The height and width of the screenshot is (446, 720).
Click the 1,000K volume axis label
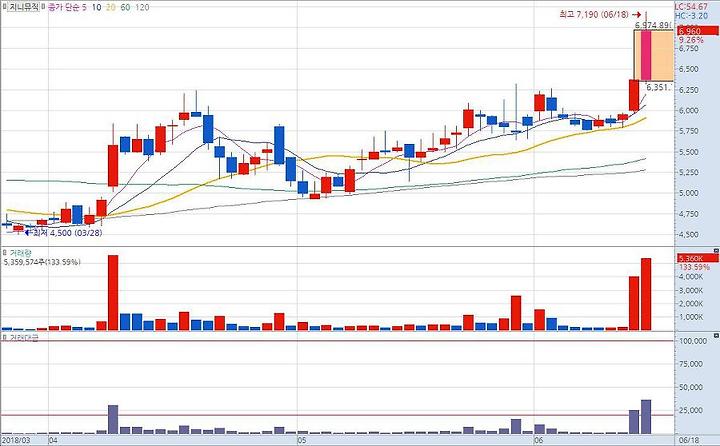tap(691, 317)
